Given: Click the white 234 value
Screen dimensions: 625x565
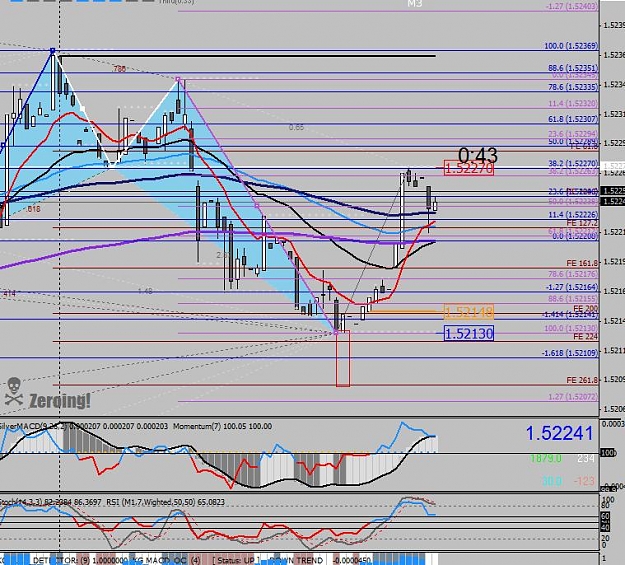Looking at the screenshot, I should coord(585,459).
